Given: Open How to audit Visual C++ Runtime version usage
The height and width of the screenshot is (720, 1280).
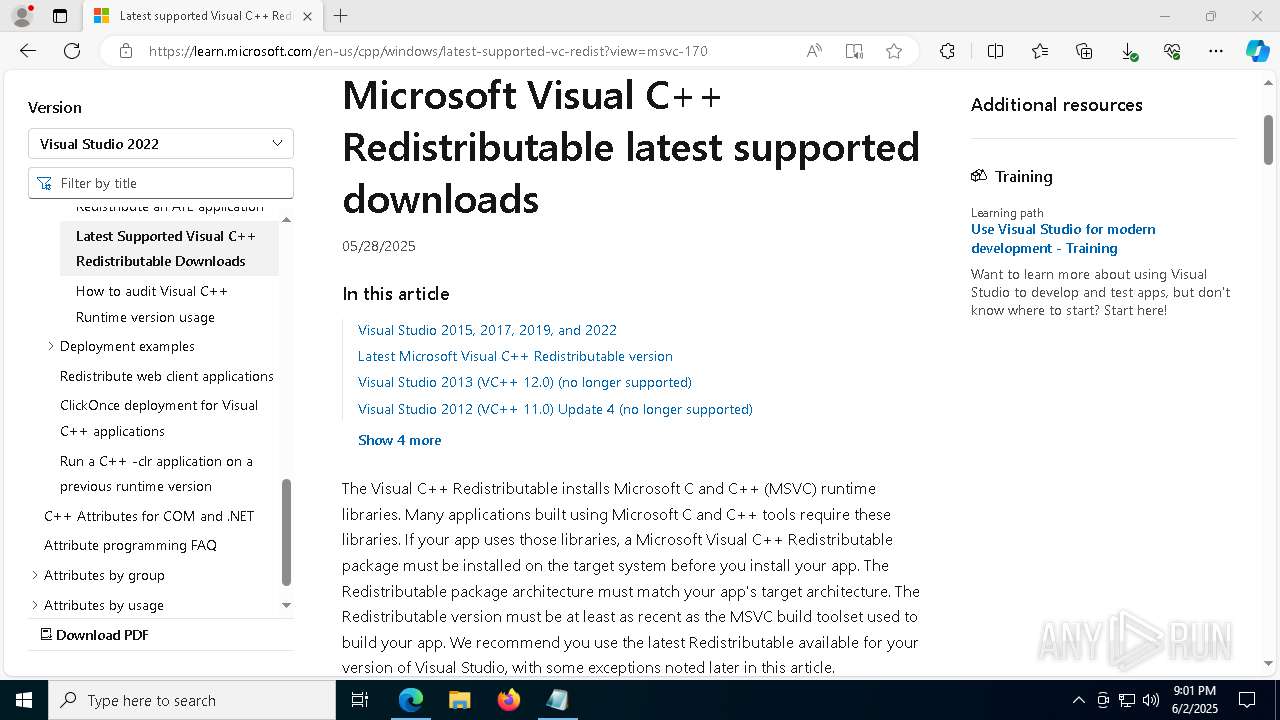Looking at the screenshot, I should pos(152,304).
